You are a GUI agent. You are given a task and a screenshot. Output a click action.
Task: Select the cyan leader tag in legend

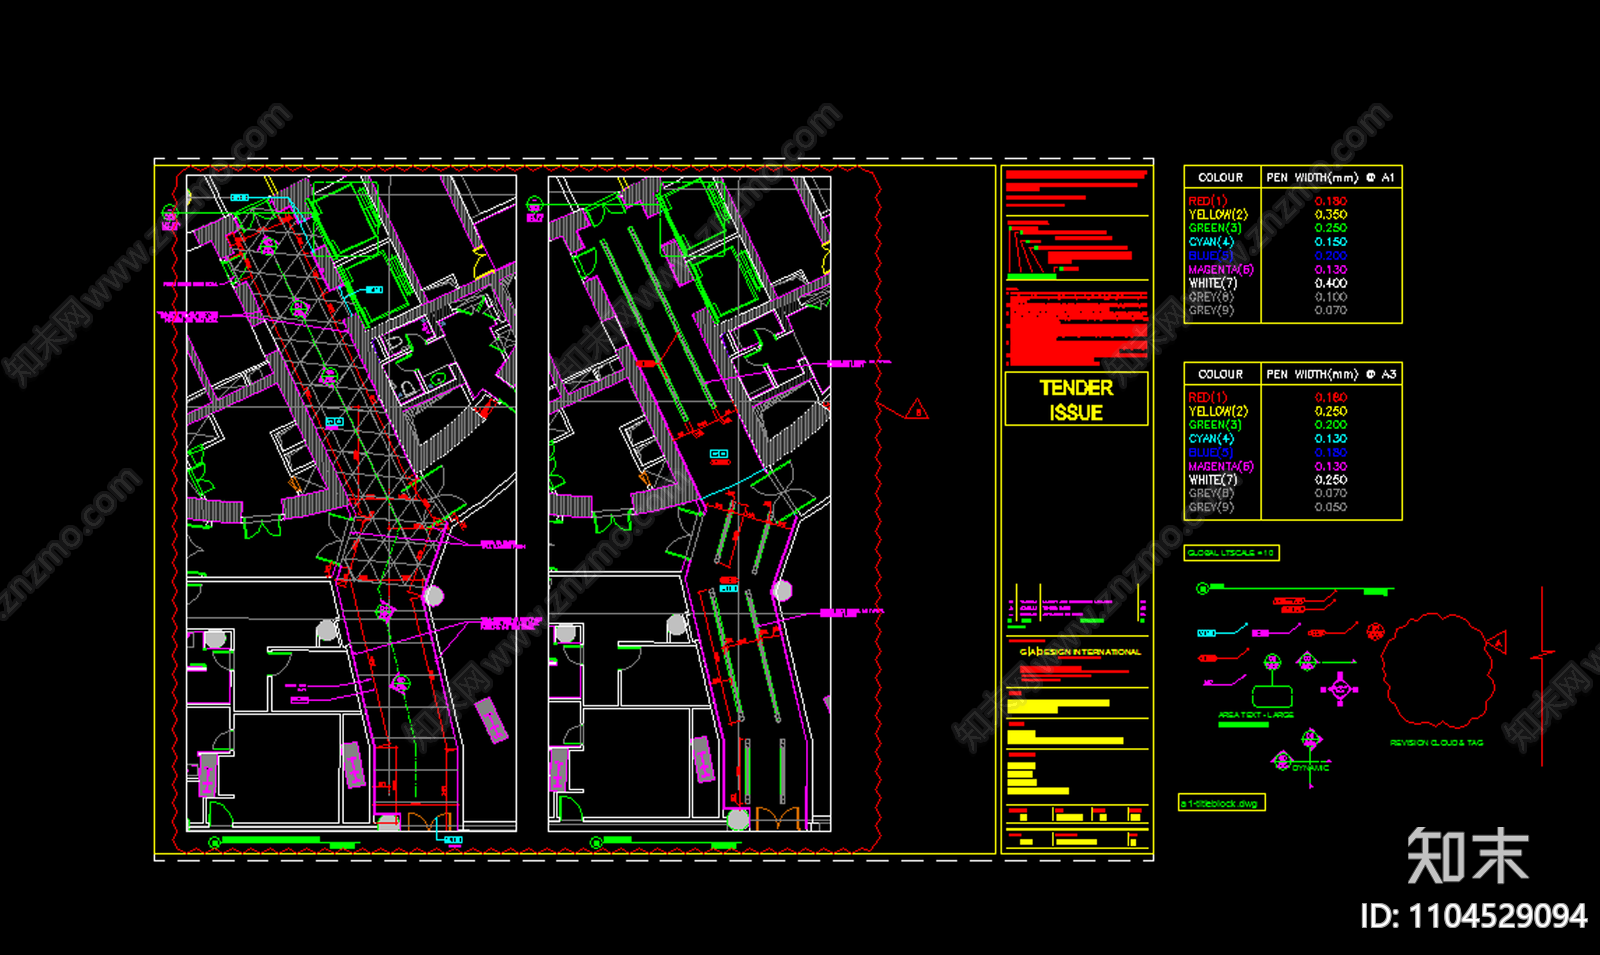point(1222,632)
